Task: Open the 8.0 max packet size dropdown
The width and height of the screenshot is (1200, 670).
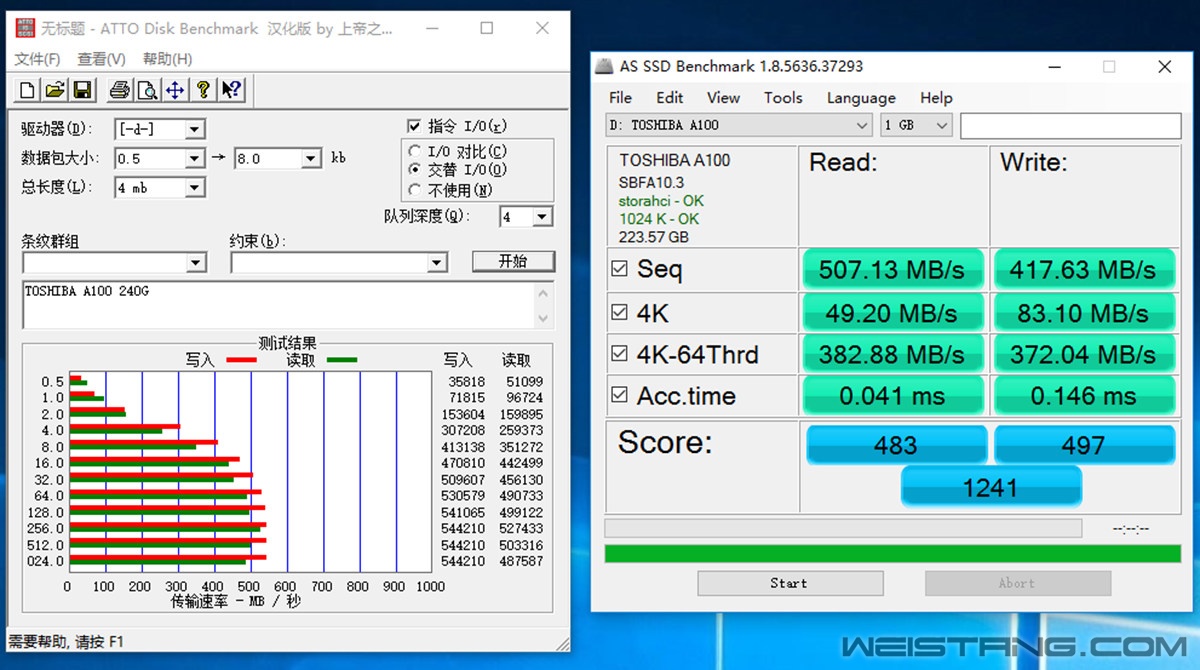Action: [x=311, y=158]
